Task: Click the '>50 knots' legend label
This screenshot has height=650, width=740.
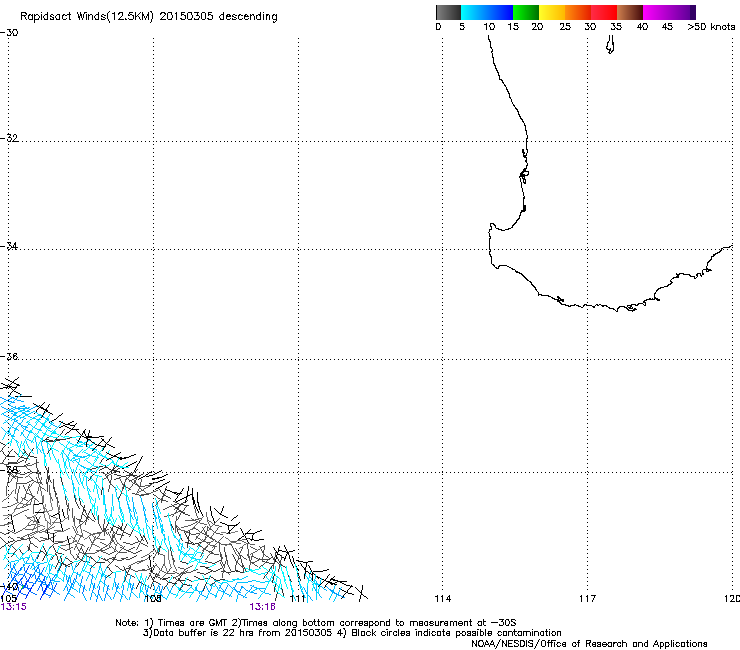Action: point(711,27)
